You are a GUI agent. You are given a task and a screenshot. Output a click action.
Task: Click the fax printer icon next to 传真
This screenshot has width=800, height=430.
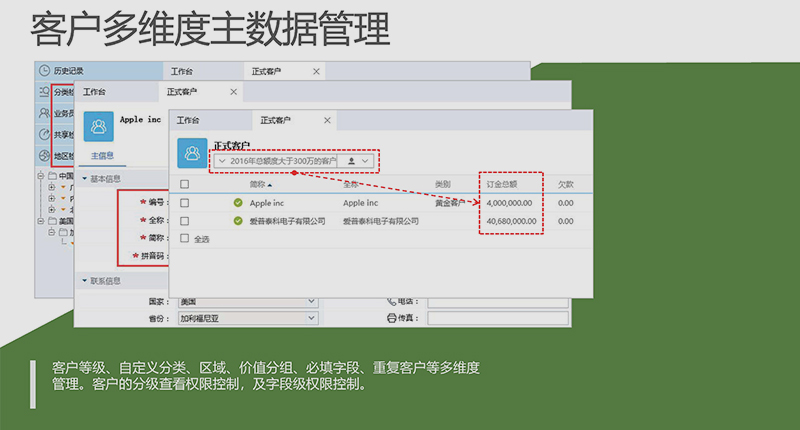pos(392,319)
